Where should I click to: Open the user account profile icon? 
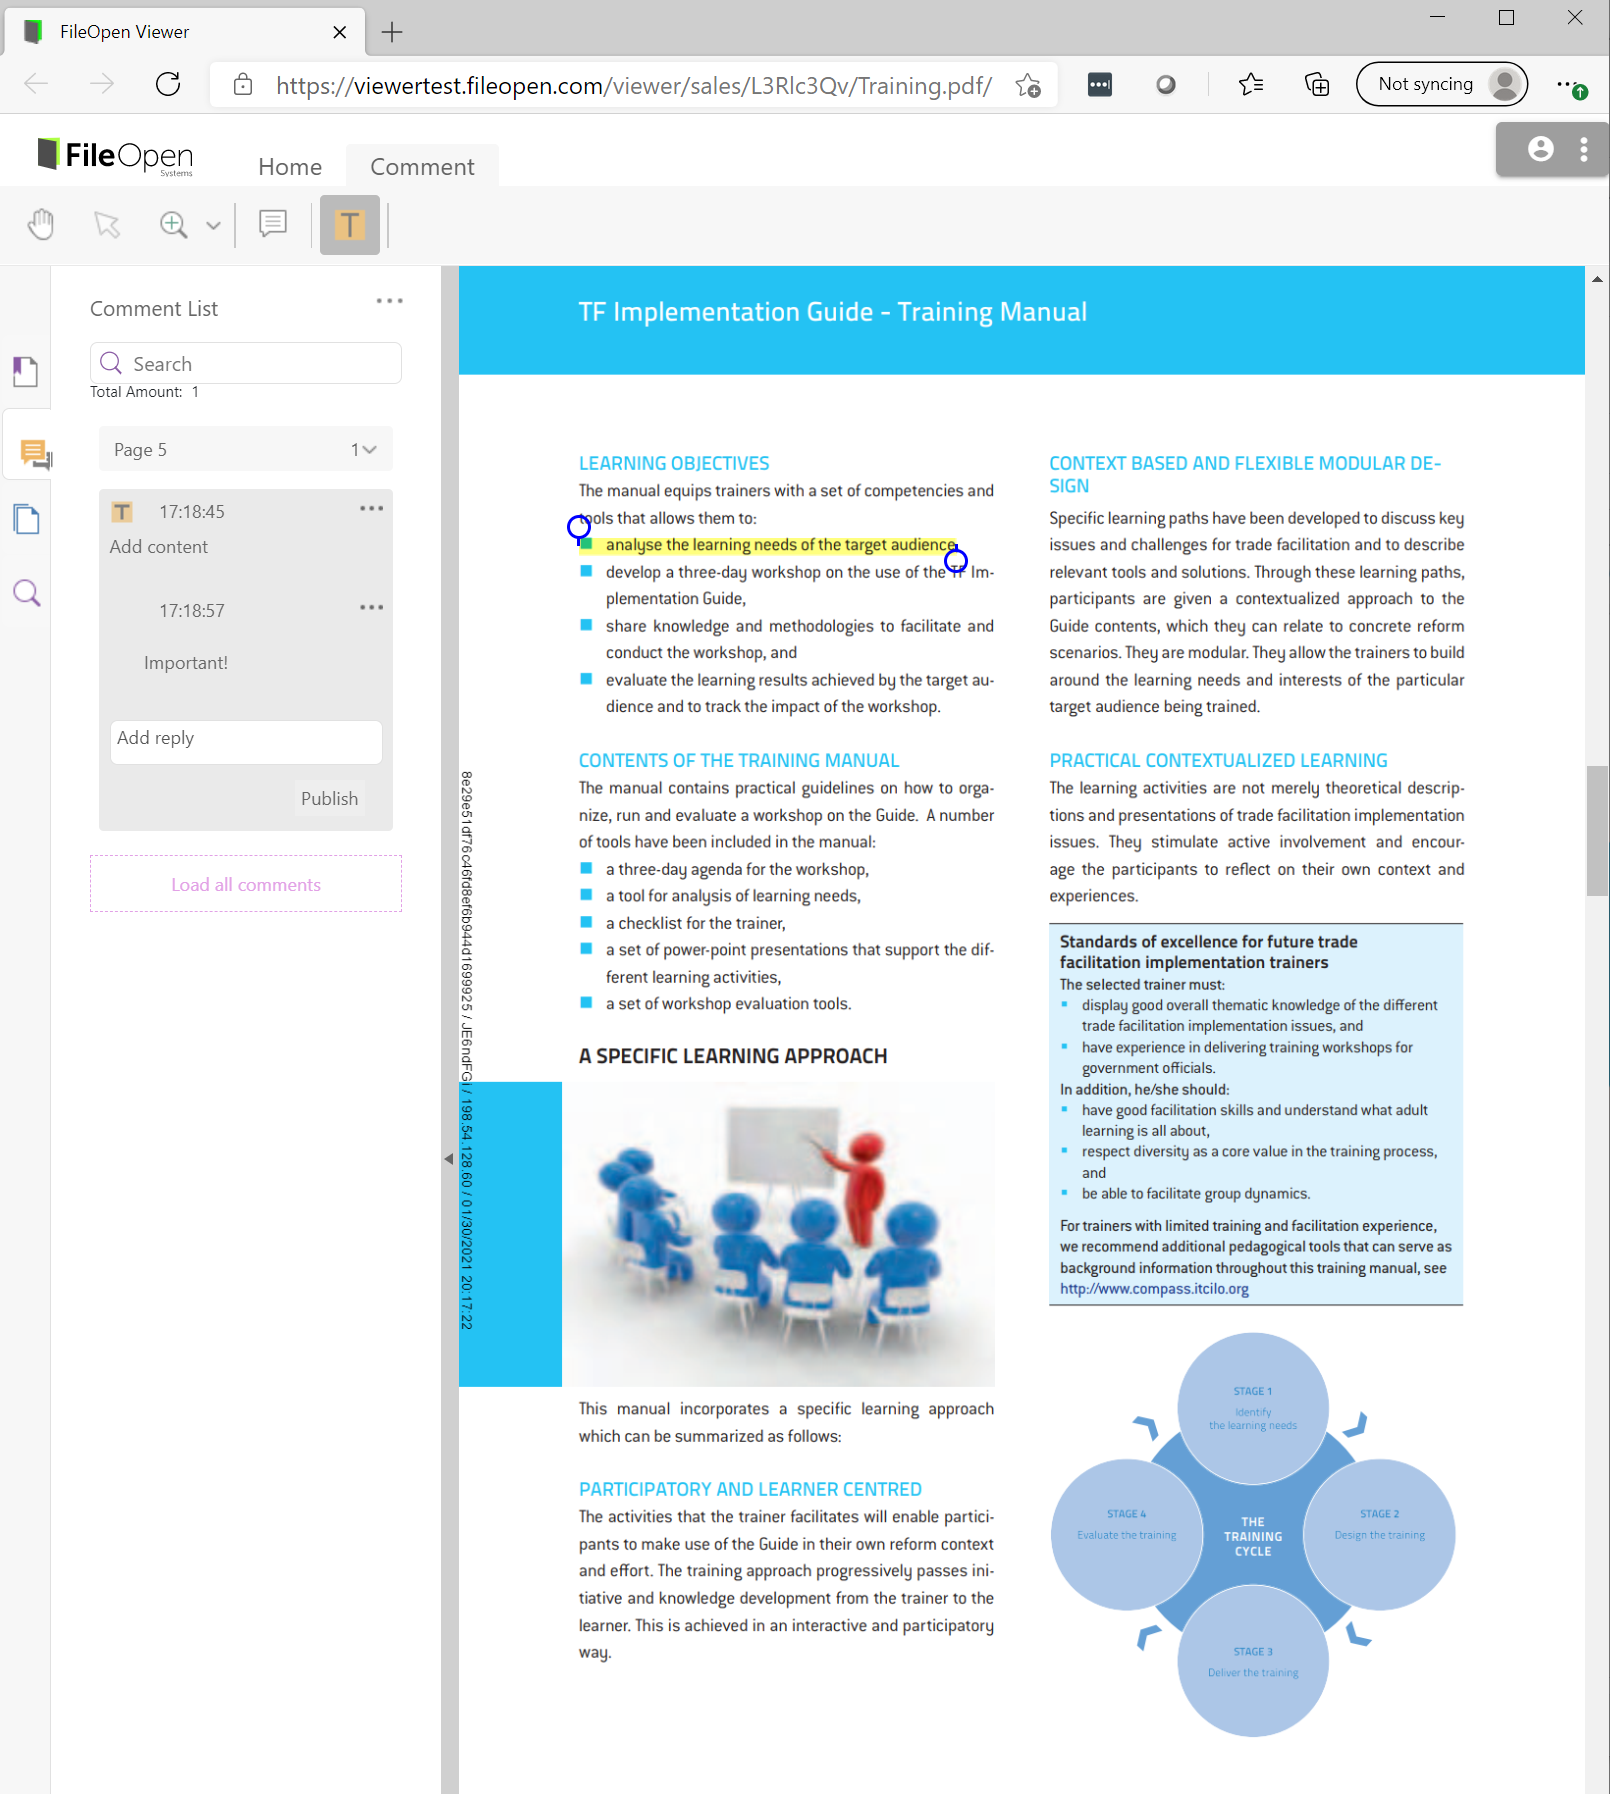click(x=1541, y=149)
